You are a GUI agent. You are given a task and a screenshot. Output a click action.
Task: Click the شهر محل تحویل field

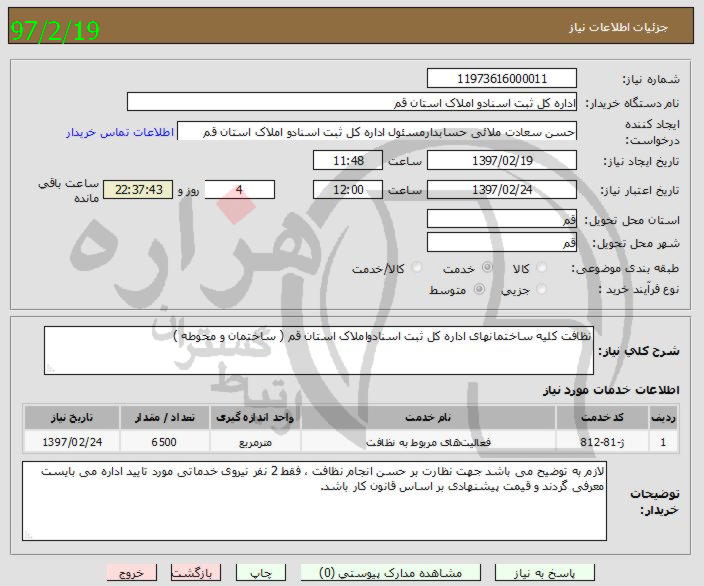pyautogui.click(x=502, y=242)
